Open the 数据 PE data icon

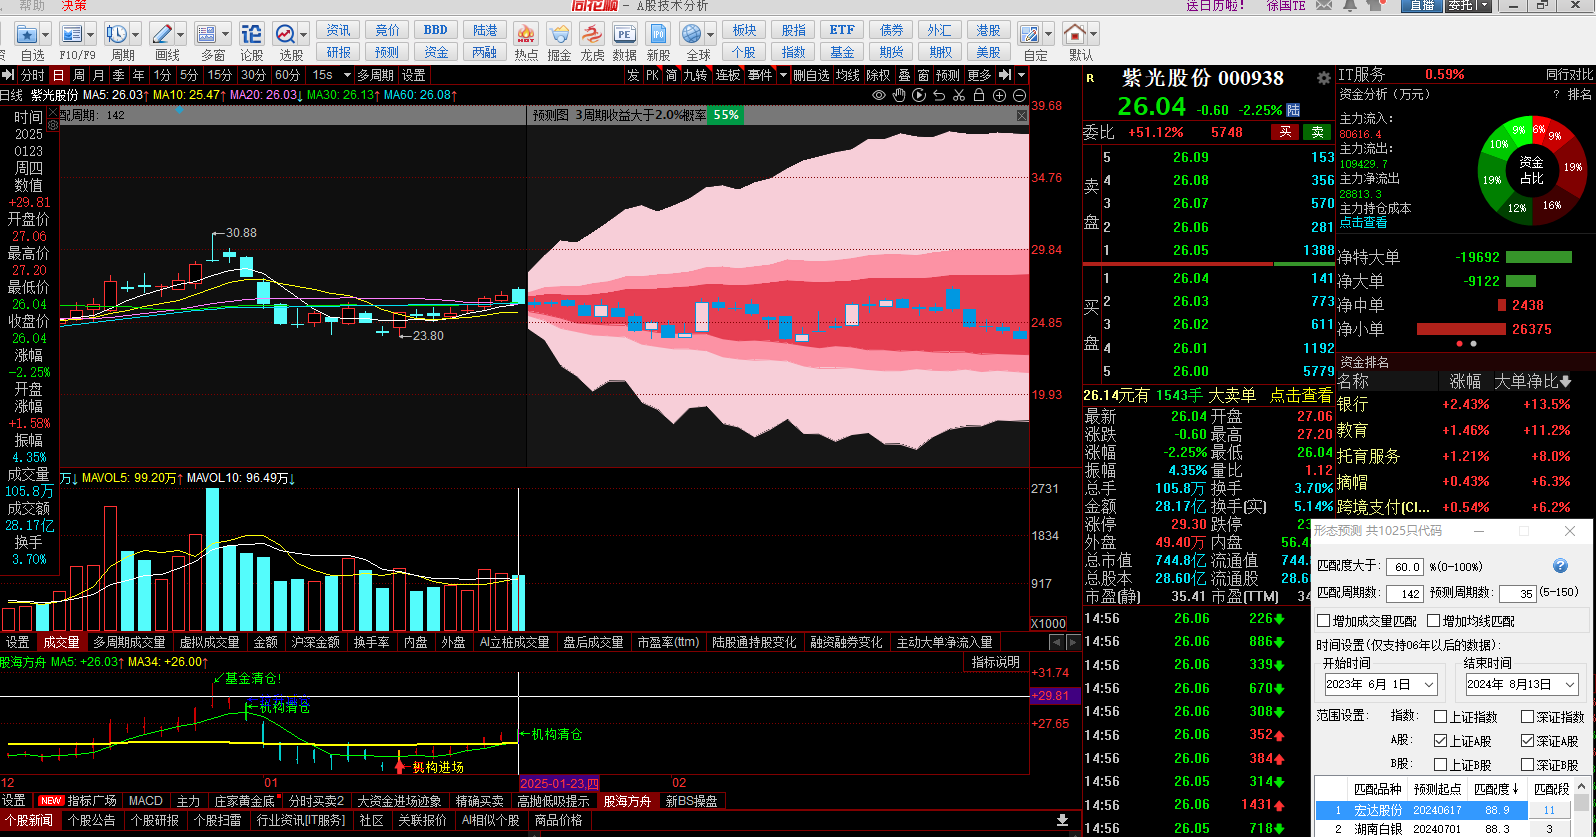pos(625,34)
